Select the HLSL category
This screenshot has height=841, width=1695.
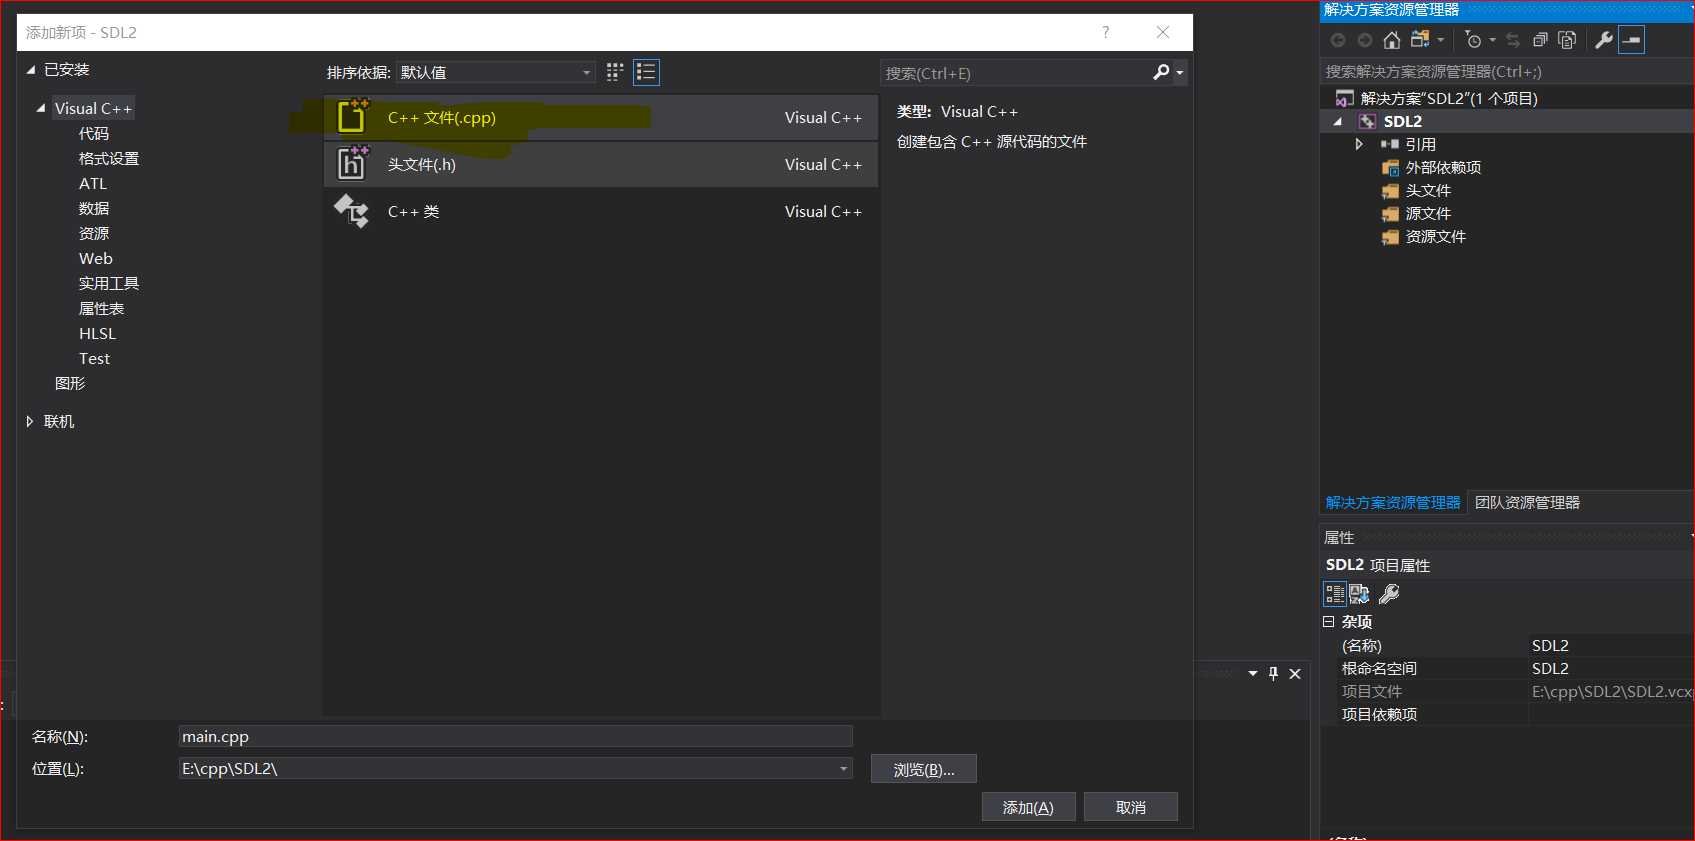pyautogui.click(x=98, y=334)
